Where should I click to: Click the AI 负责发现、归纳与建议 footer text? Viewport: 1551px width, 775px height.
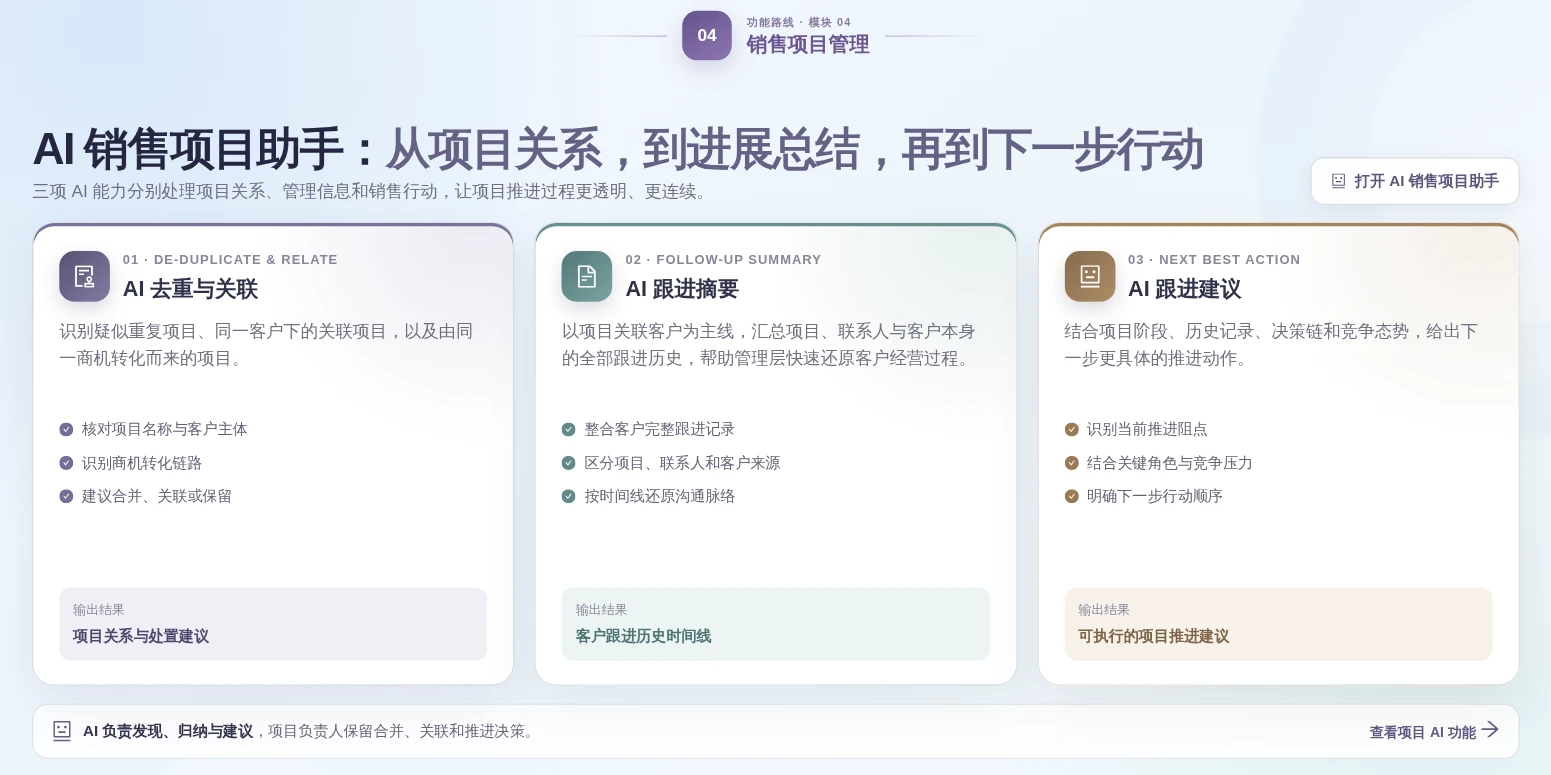(168, 731)
